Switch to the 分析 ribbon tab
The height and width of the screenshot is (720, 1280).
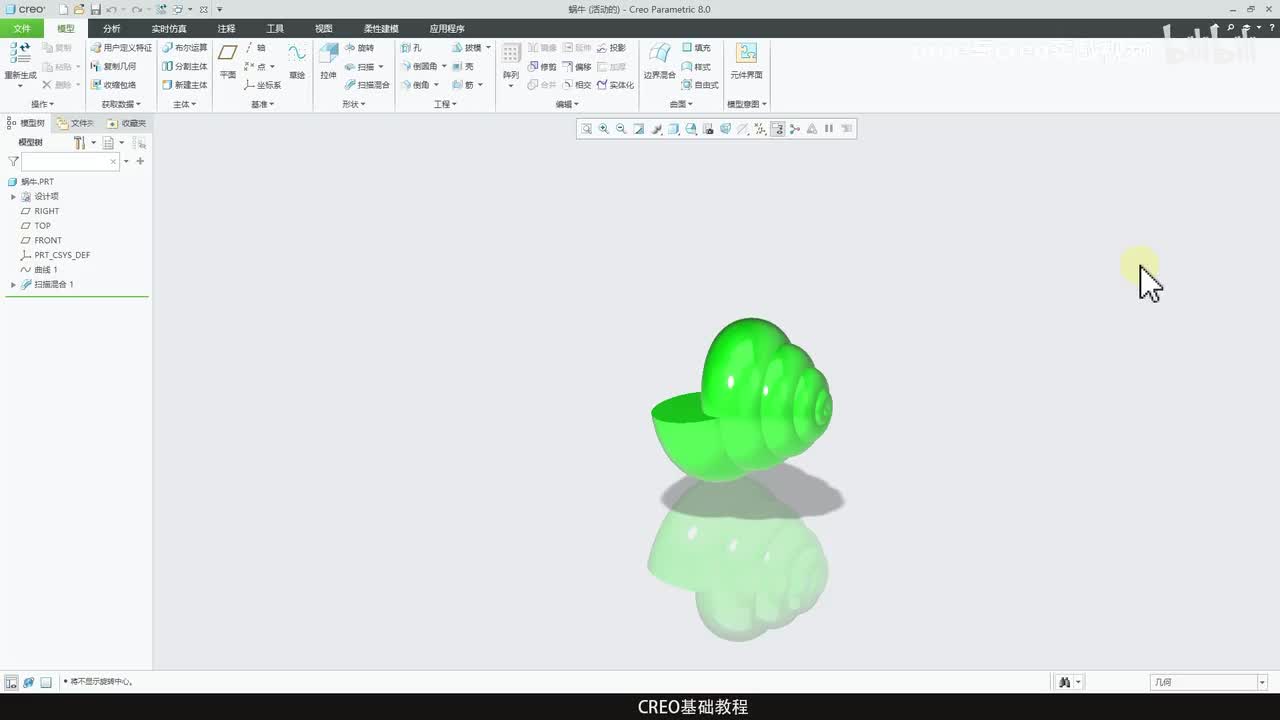click(x=111, y=29)
